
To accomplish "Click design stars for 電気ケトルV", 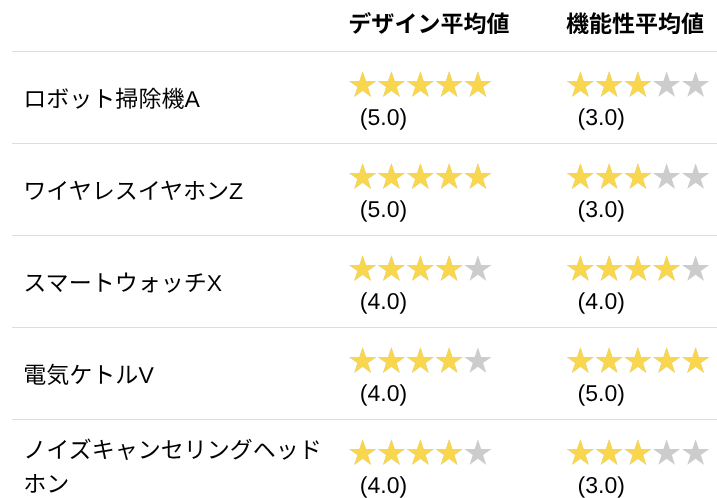I will coord(420,361).
